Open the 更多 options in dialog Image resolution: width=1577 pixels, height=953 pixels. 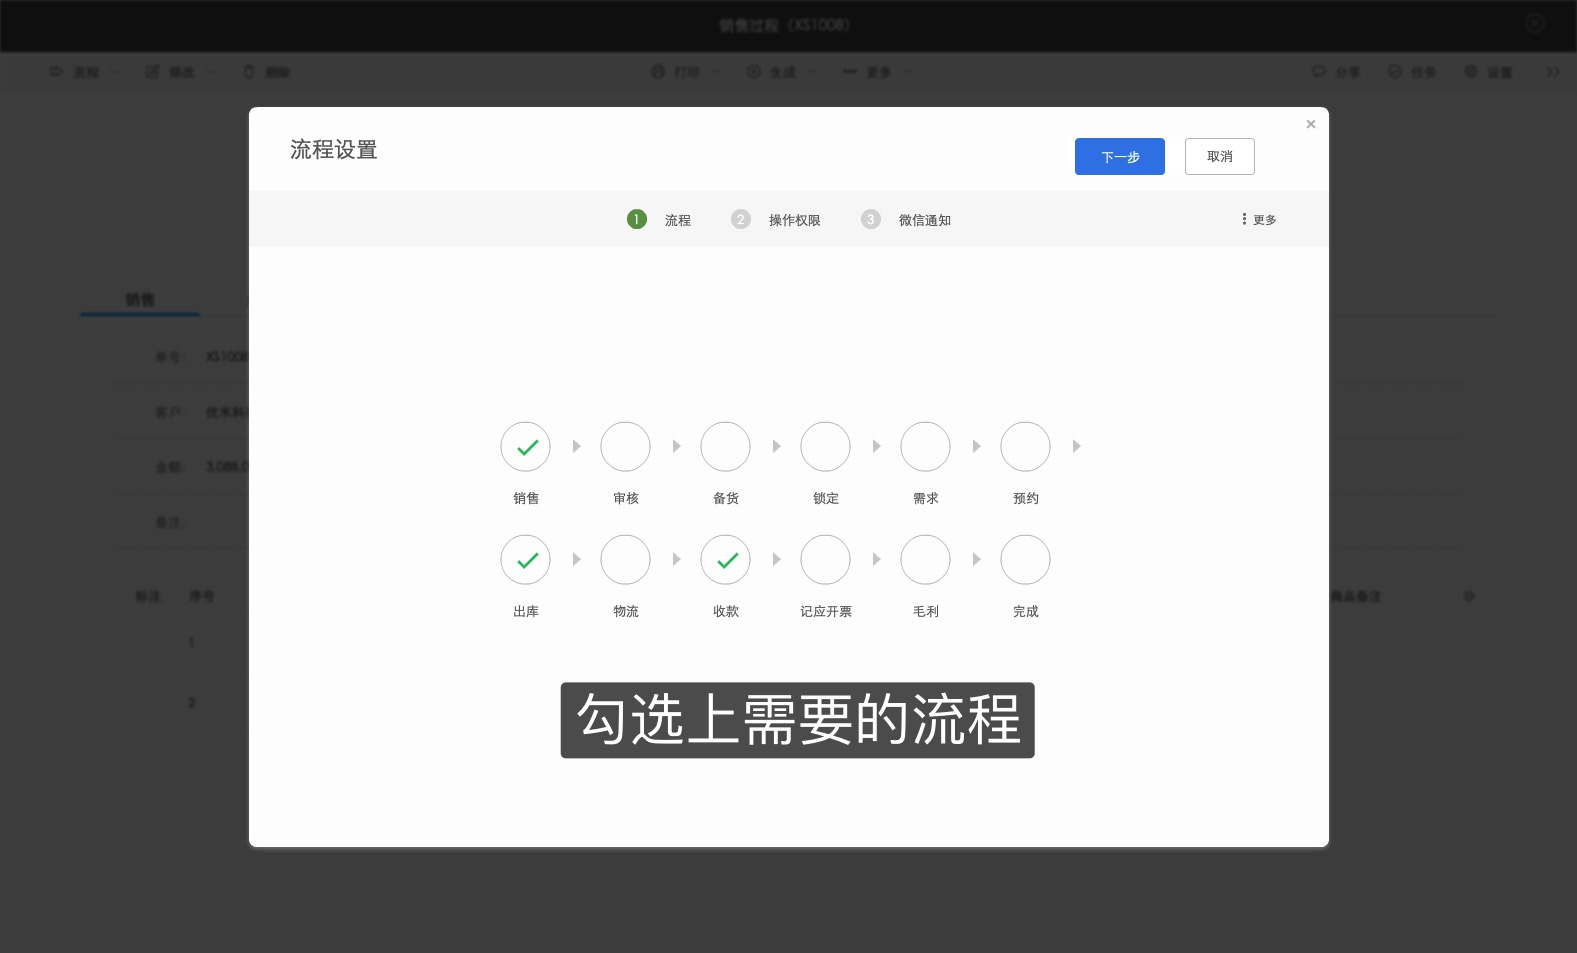coord(1259,220)
